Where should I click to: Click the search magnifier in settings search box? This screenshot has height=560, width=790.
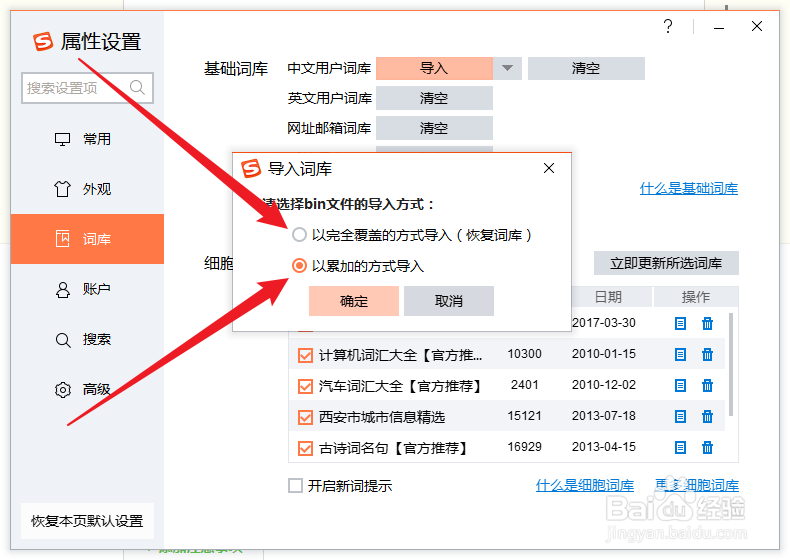(137, 87)
